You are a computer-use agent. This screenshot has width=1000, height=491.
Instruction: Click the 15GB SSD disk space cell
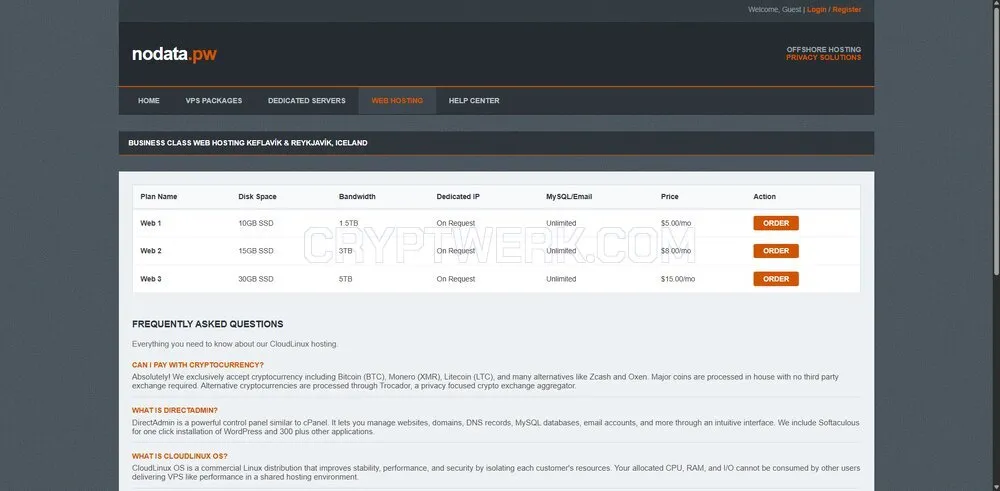pos(256,251)
